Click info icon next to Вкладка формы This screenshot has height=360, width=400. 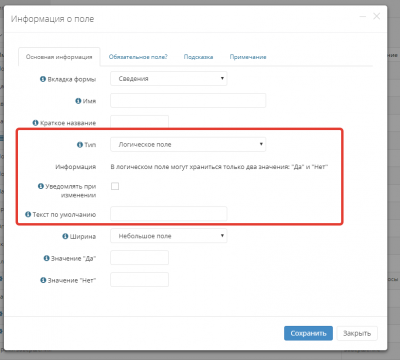click(x=43, y=79)
